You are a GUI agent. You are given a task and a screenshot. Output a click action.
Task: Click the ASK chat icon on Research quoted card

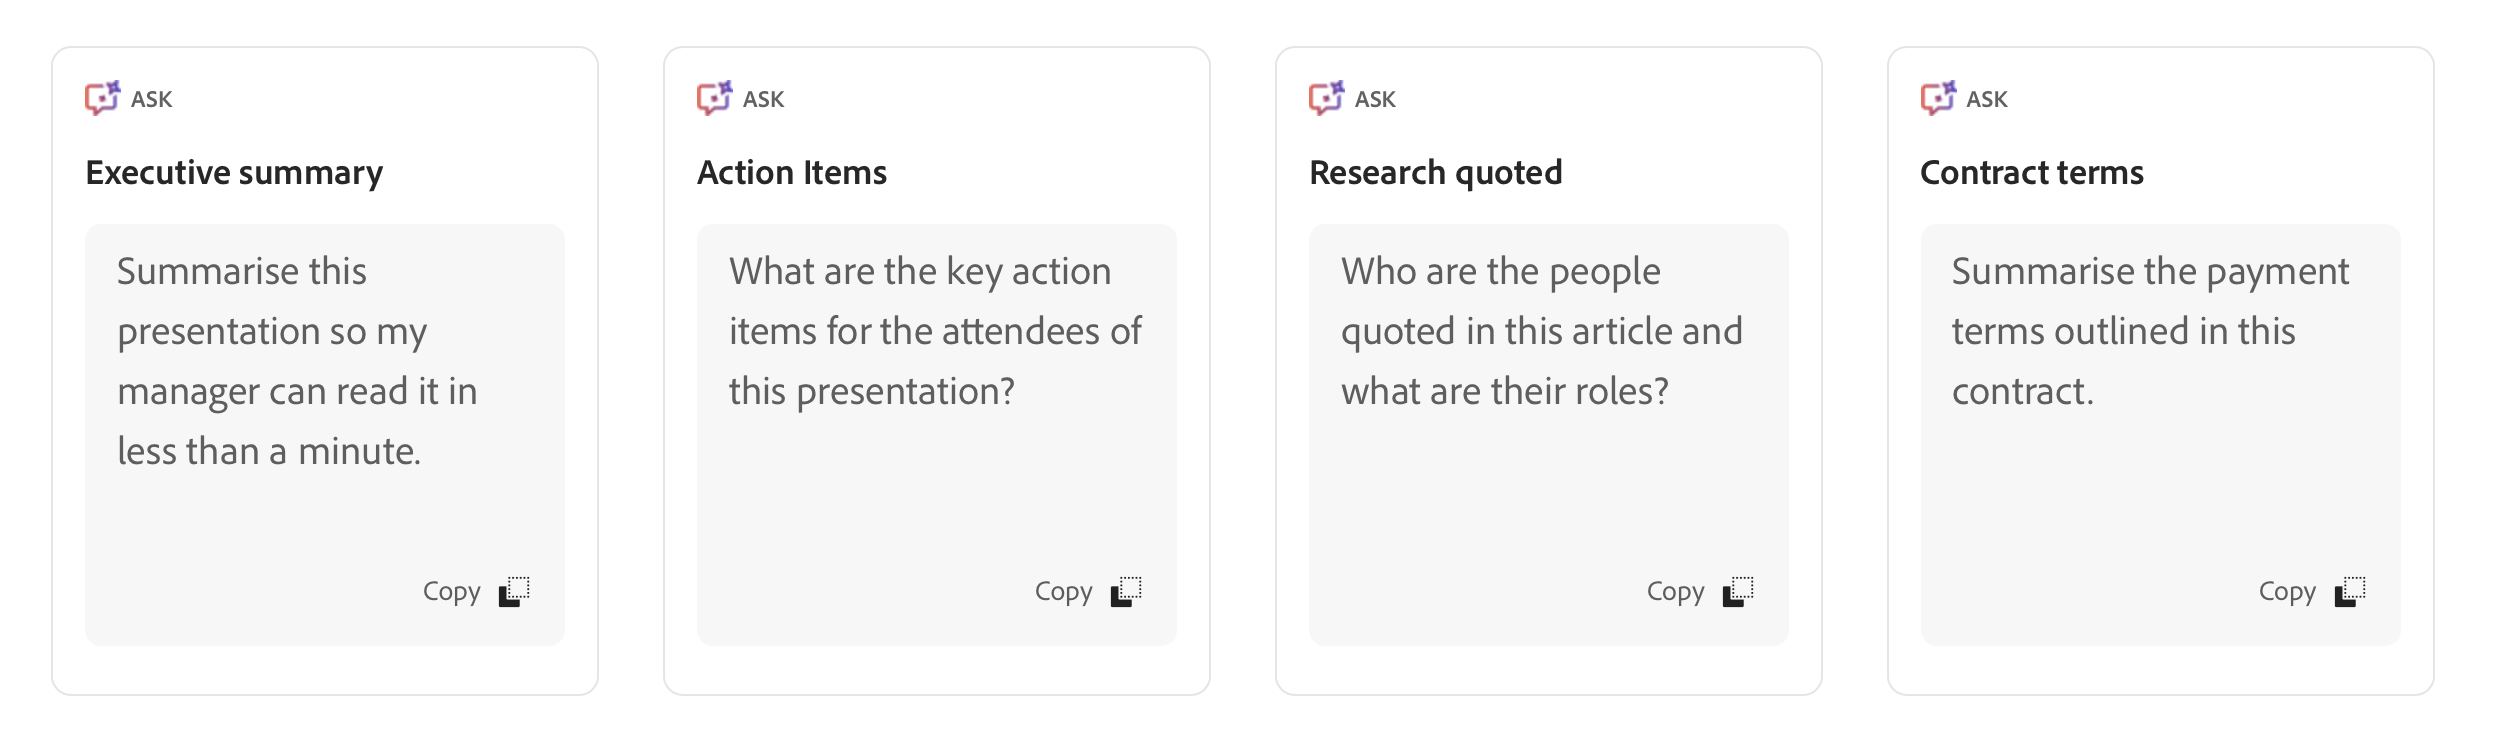(1326, 98)
